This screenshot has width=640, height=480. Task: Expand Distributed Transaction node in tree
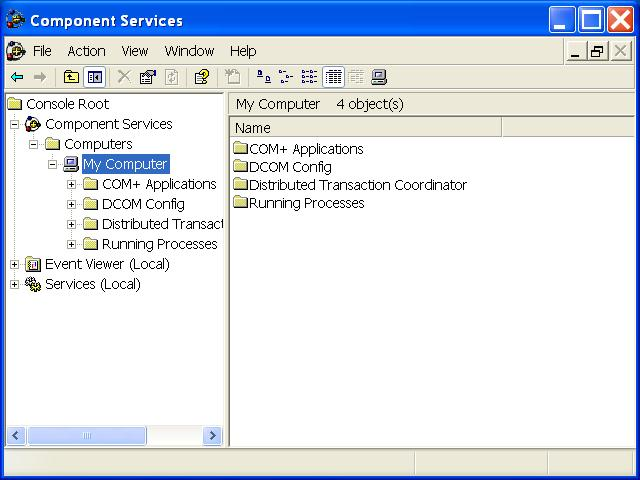tap(71, 224)
